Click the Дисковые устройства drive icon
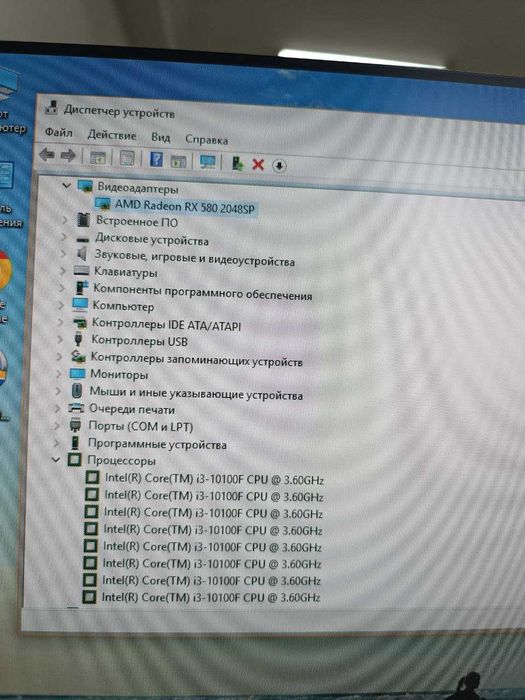The width and height of the screenshot is (525, 700). [x=83, y=239]
